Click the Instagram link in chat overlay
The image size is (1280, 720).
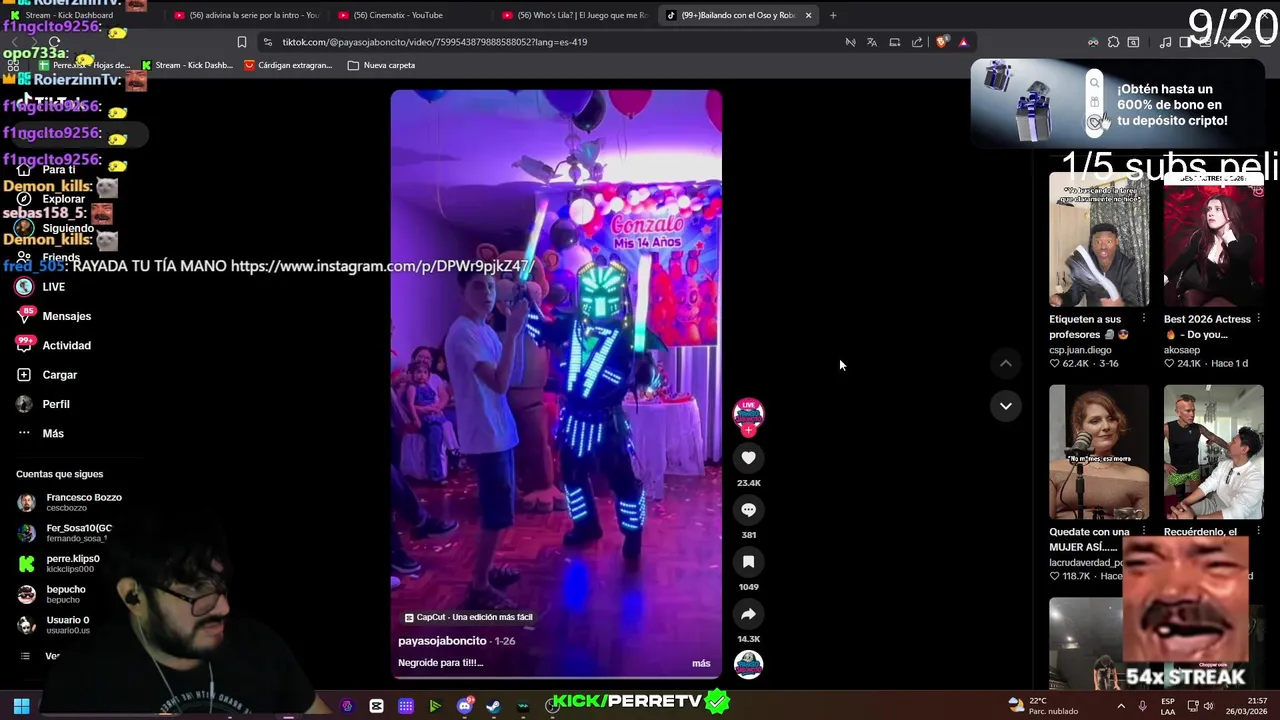(382, 266)
